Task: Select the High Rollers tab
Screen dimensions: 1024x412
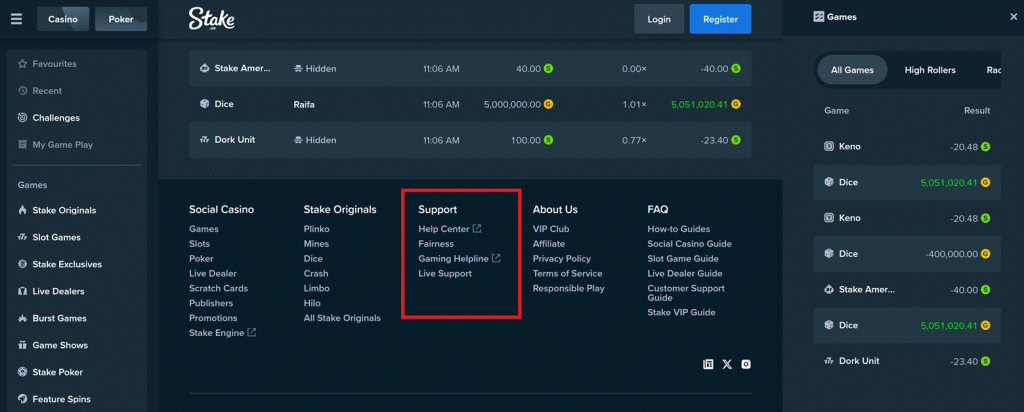Action: click(930, 70)
